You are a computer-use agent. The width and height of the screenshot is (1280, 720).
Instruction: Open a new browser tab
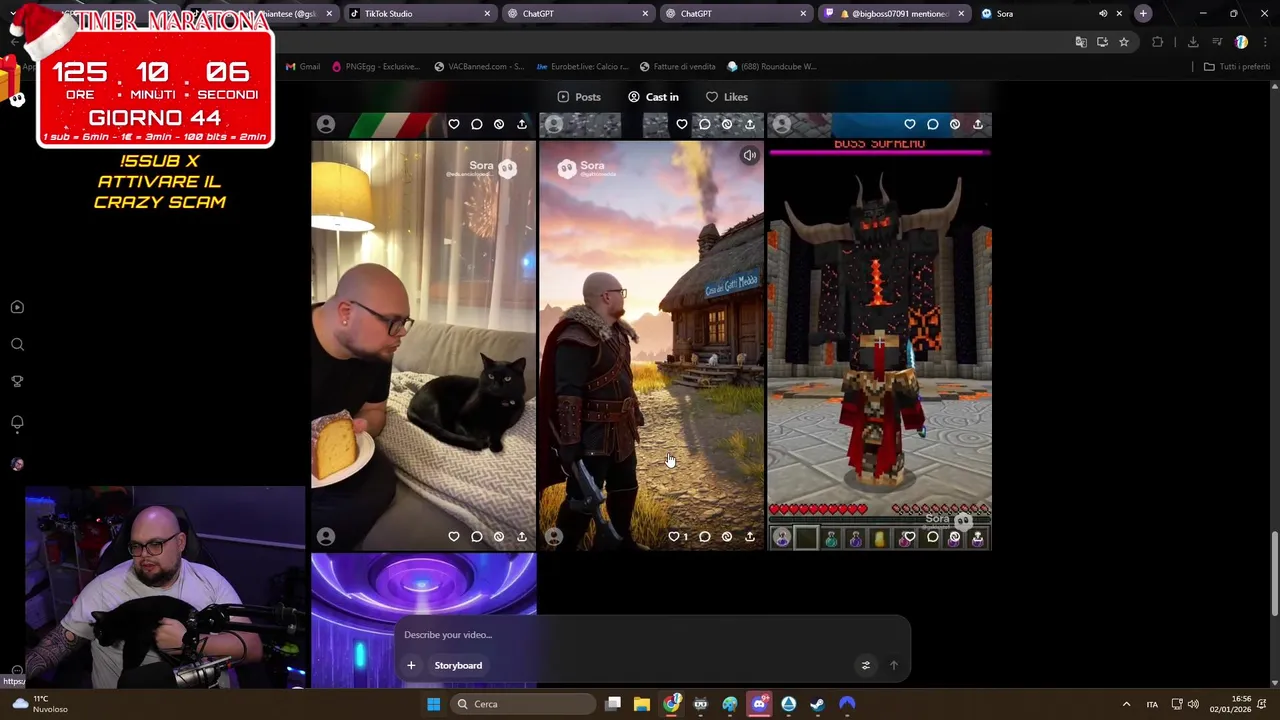click(1143, 14)
